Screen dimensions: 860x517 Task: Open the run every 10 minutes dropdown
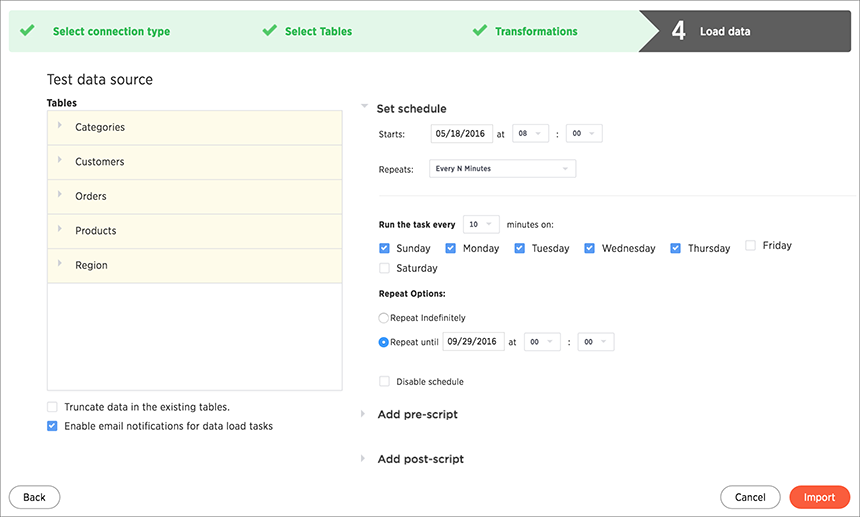[x=481, y=224]
